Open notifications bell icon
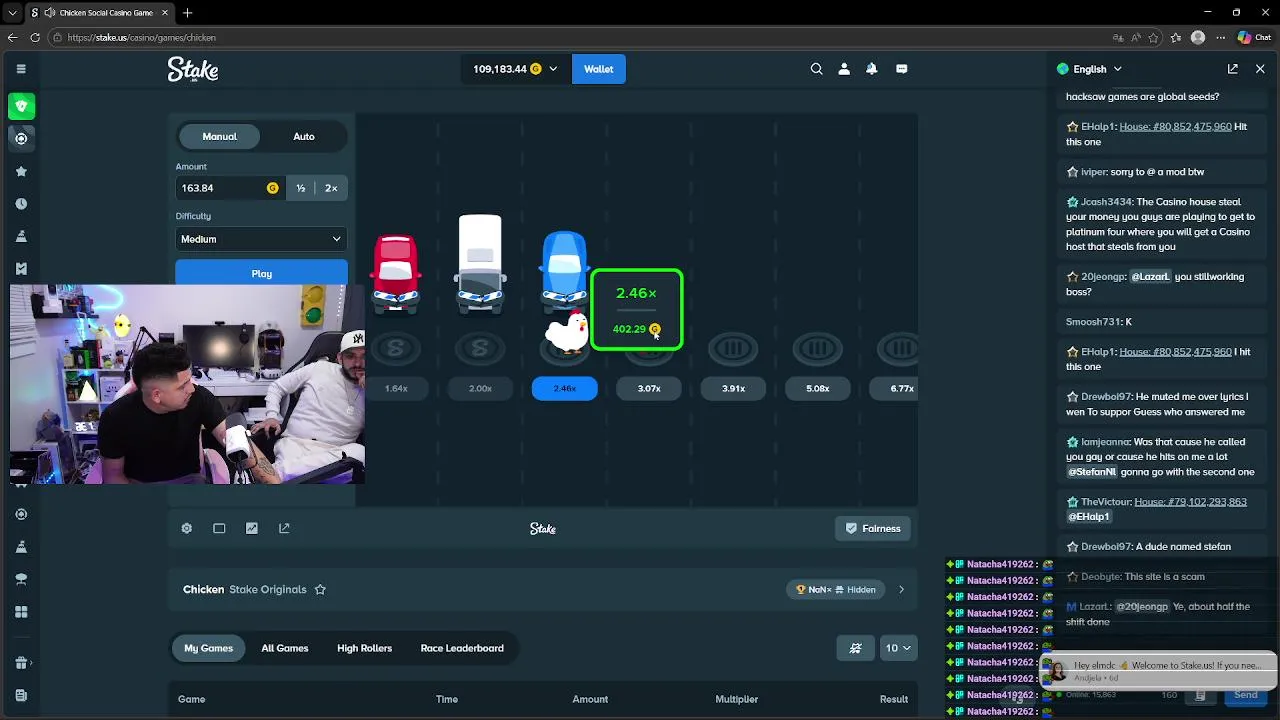Image resolution: width=1280 pixels, height=720 pixels. (x=872, y=69)
